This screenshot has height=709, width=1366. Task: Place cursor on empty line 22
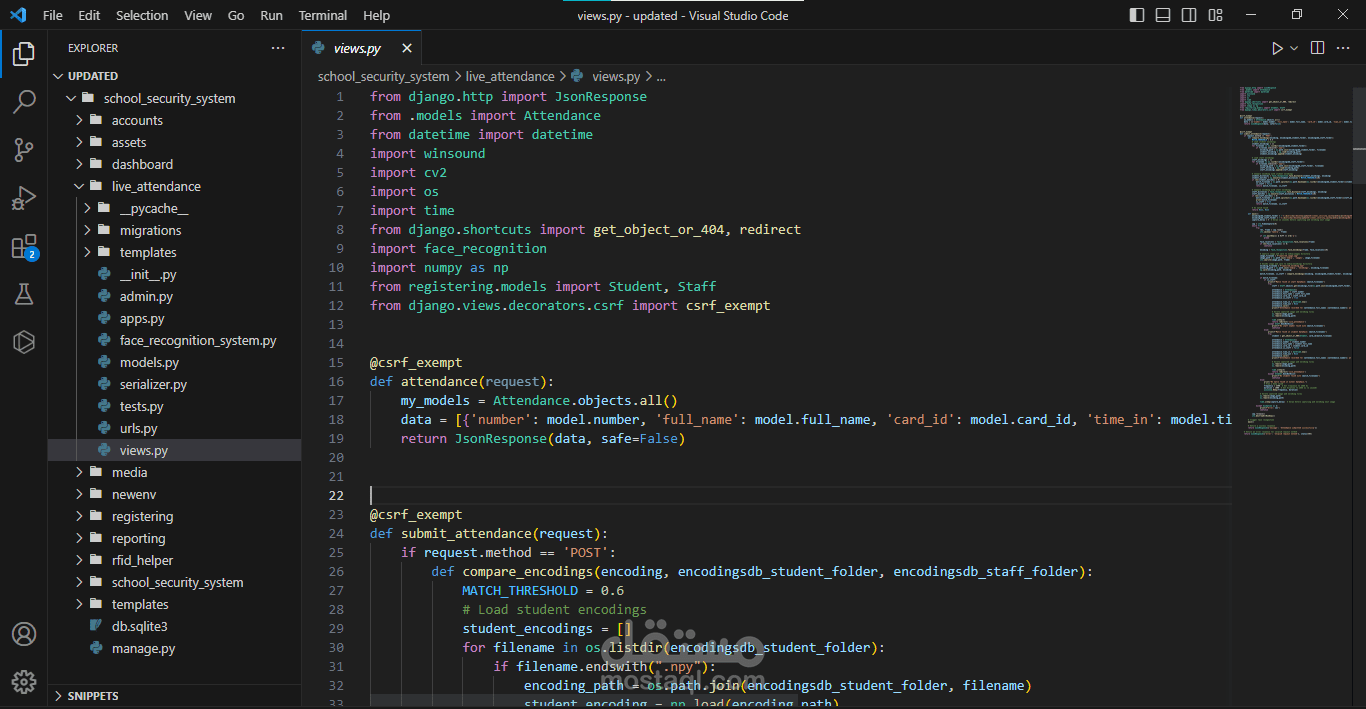[x=800, y=495]
